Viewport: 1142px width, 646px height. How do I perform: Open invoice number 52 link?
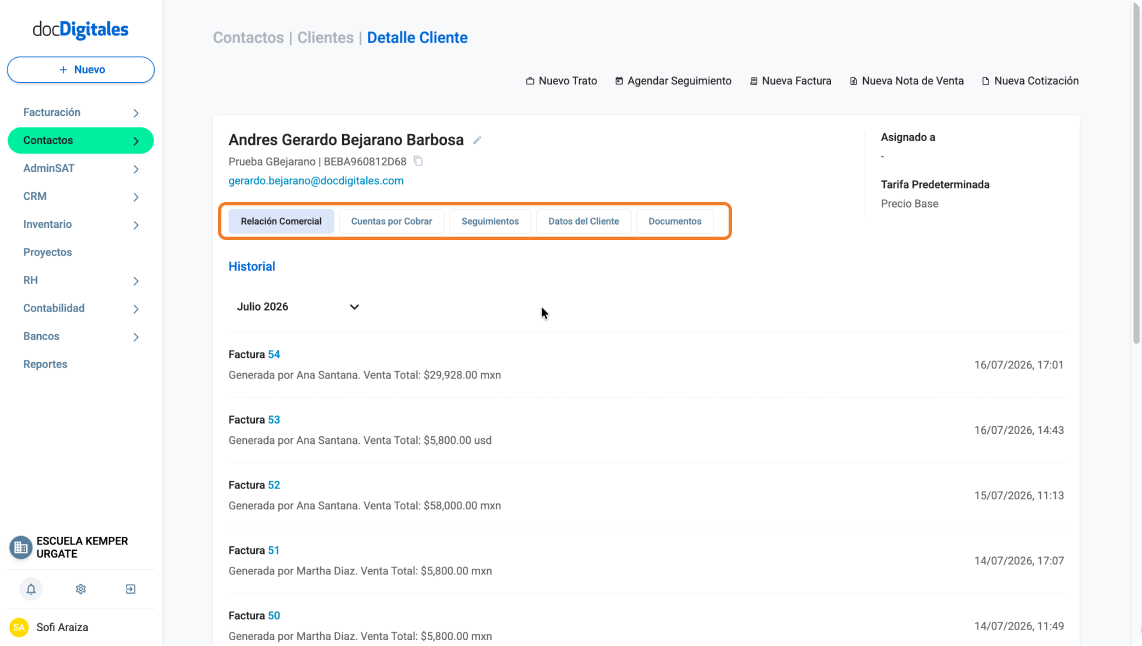(274, 485)
